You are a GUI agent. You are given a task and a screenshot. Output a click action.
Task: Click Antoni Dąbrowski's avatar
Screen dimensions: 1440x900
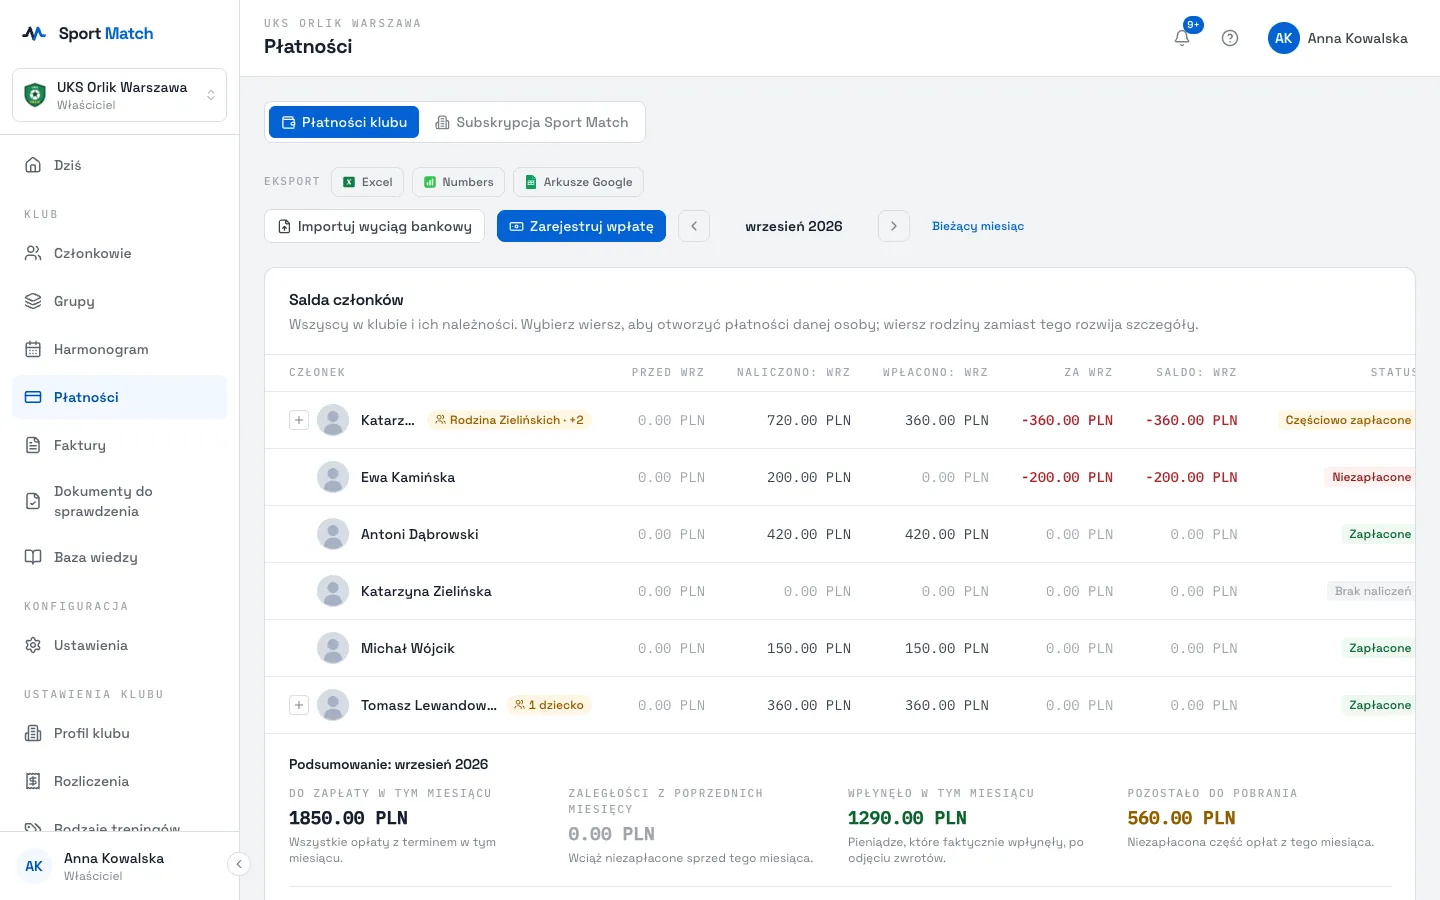tap(333, 534)
